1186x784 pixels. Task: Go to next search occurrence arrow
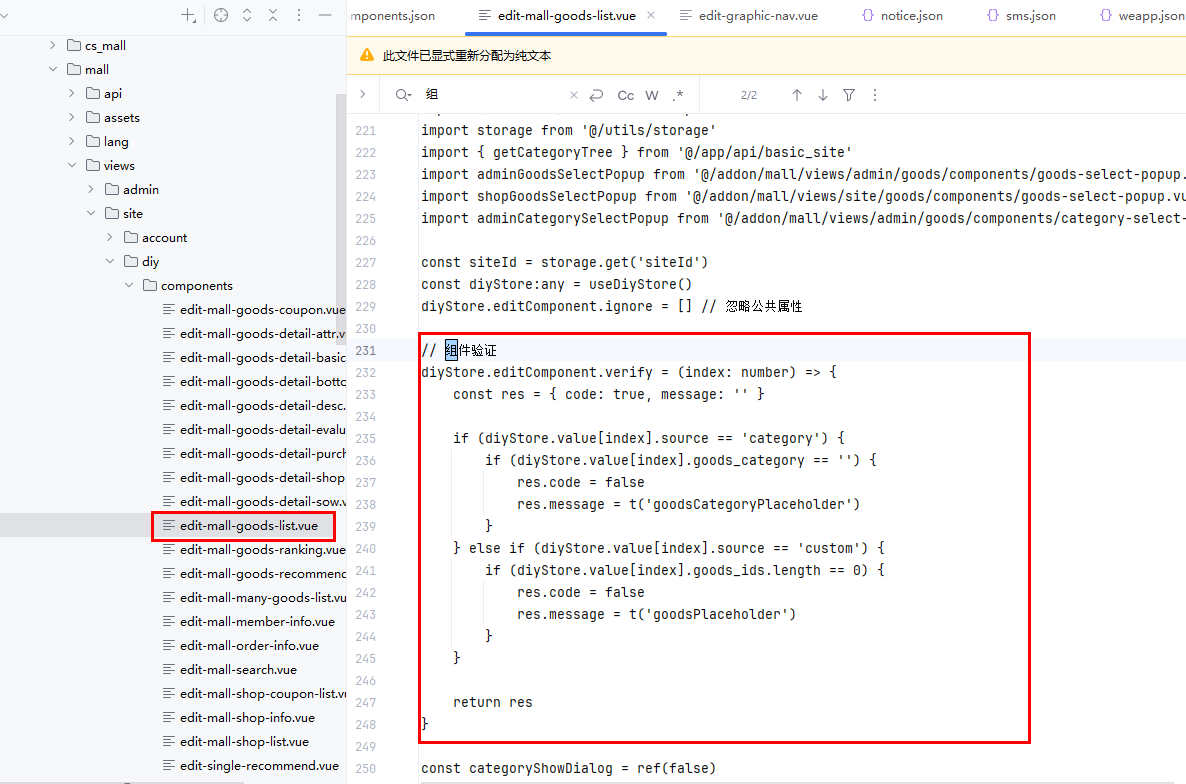click(x=823, y=95)
